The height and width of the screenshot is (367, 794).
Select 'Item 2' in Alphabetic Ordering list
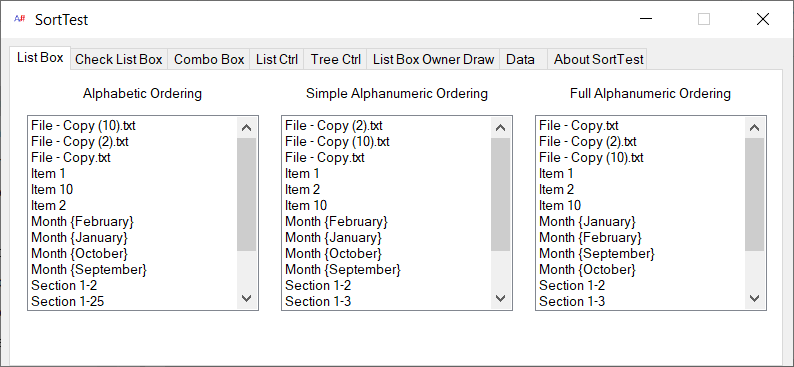click(x=133, y=206)
